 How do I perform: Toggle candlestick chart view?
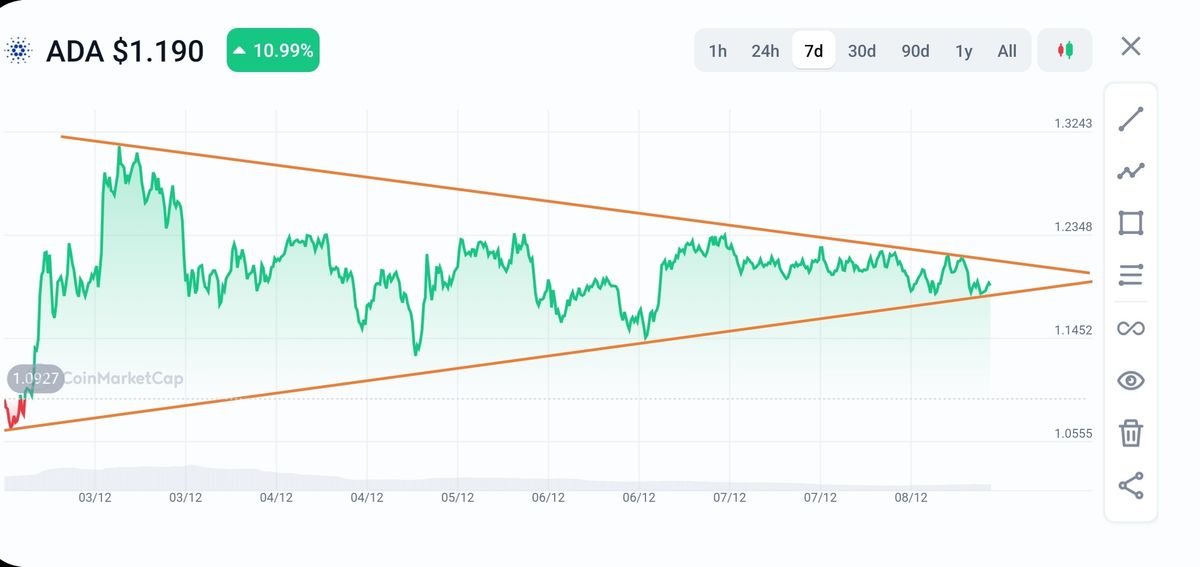coord(1065,50)
